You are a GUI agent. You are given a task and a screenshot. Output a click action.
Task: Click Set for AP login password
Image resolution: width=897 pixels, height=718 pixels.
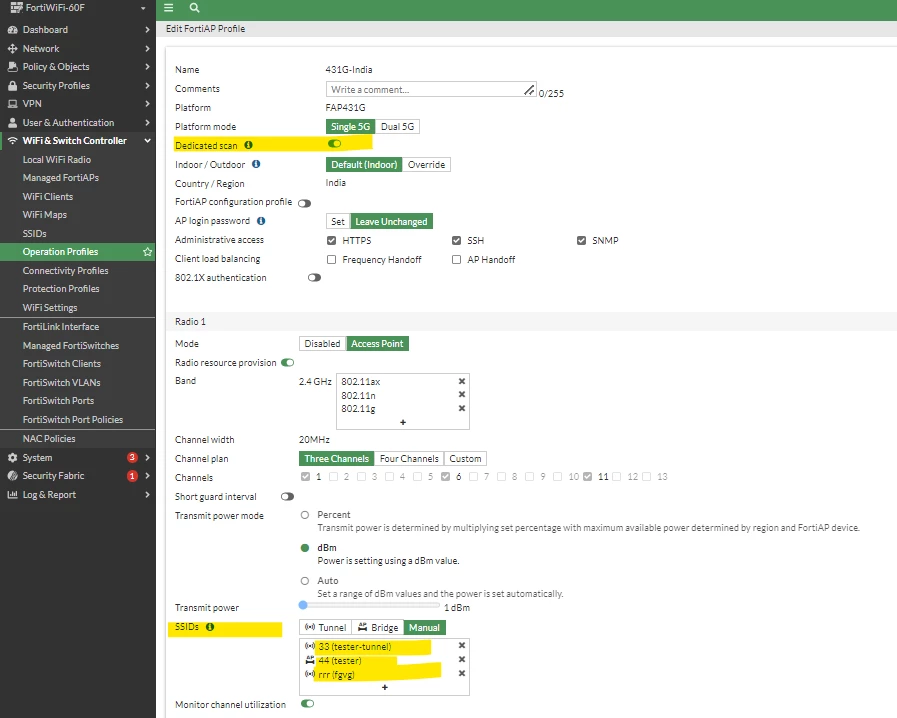(x=338, y=221)
